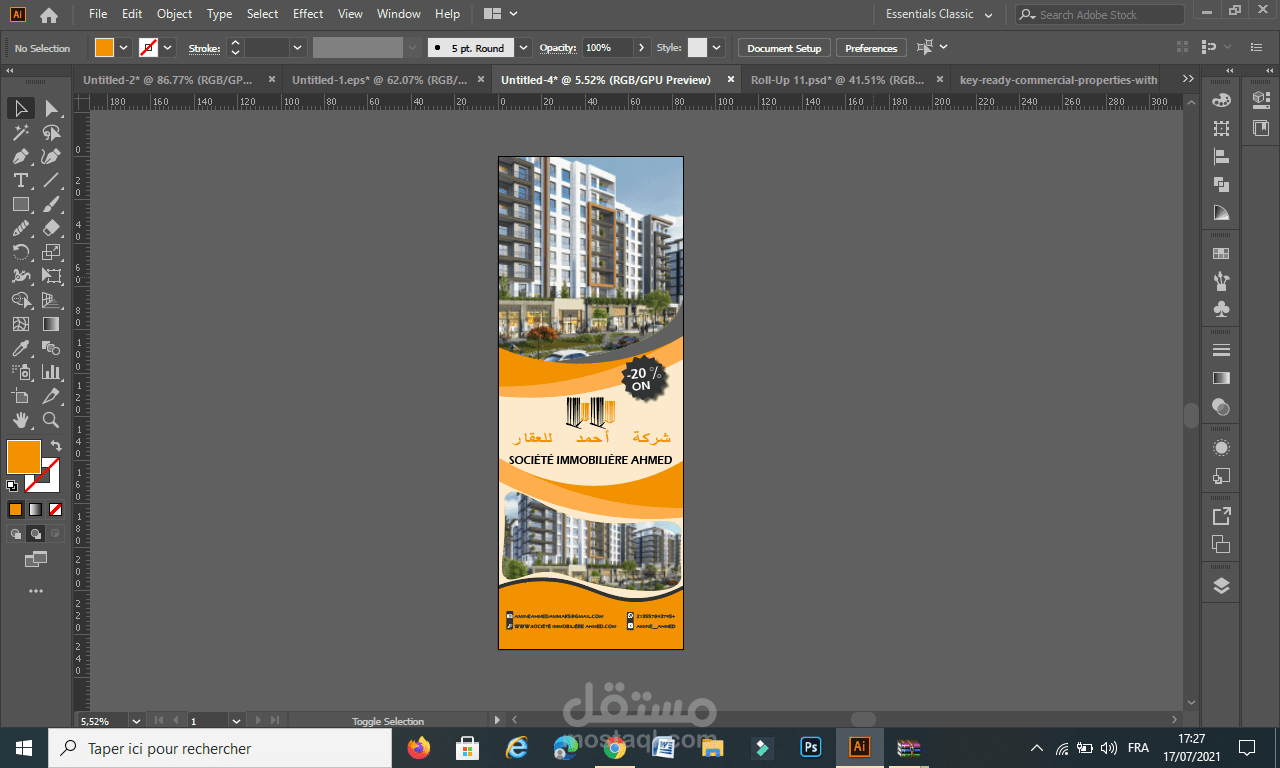This screenshot has width=1280, height=768.
Task: Select the Zoom tool
Action: tap(52, 420)
